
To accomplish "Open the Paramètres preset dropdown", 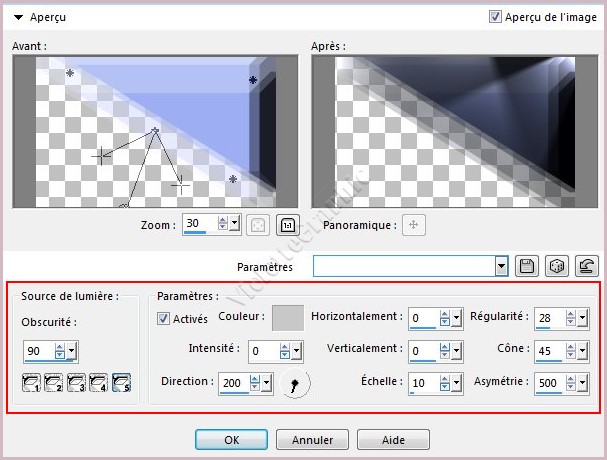I will tap(502, 266).
